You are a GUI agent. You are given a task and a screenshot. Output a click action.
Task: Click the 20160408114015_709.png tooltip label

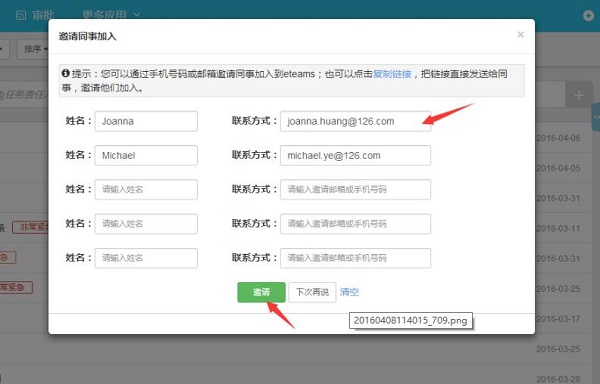pos(411,321)
